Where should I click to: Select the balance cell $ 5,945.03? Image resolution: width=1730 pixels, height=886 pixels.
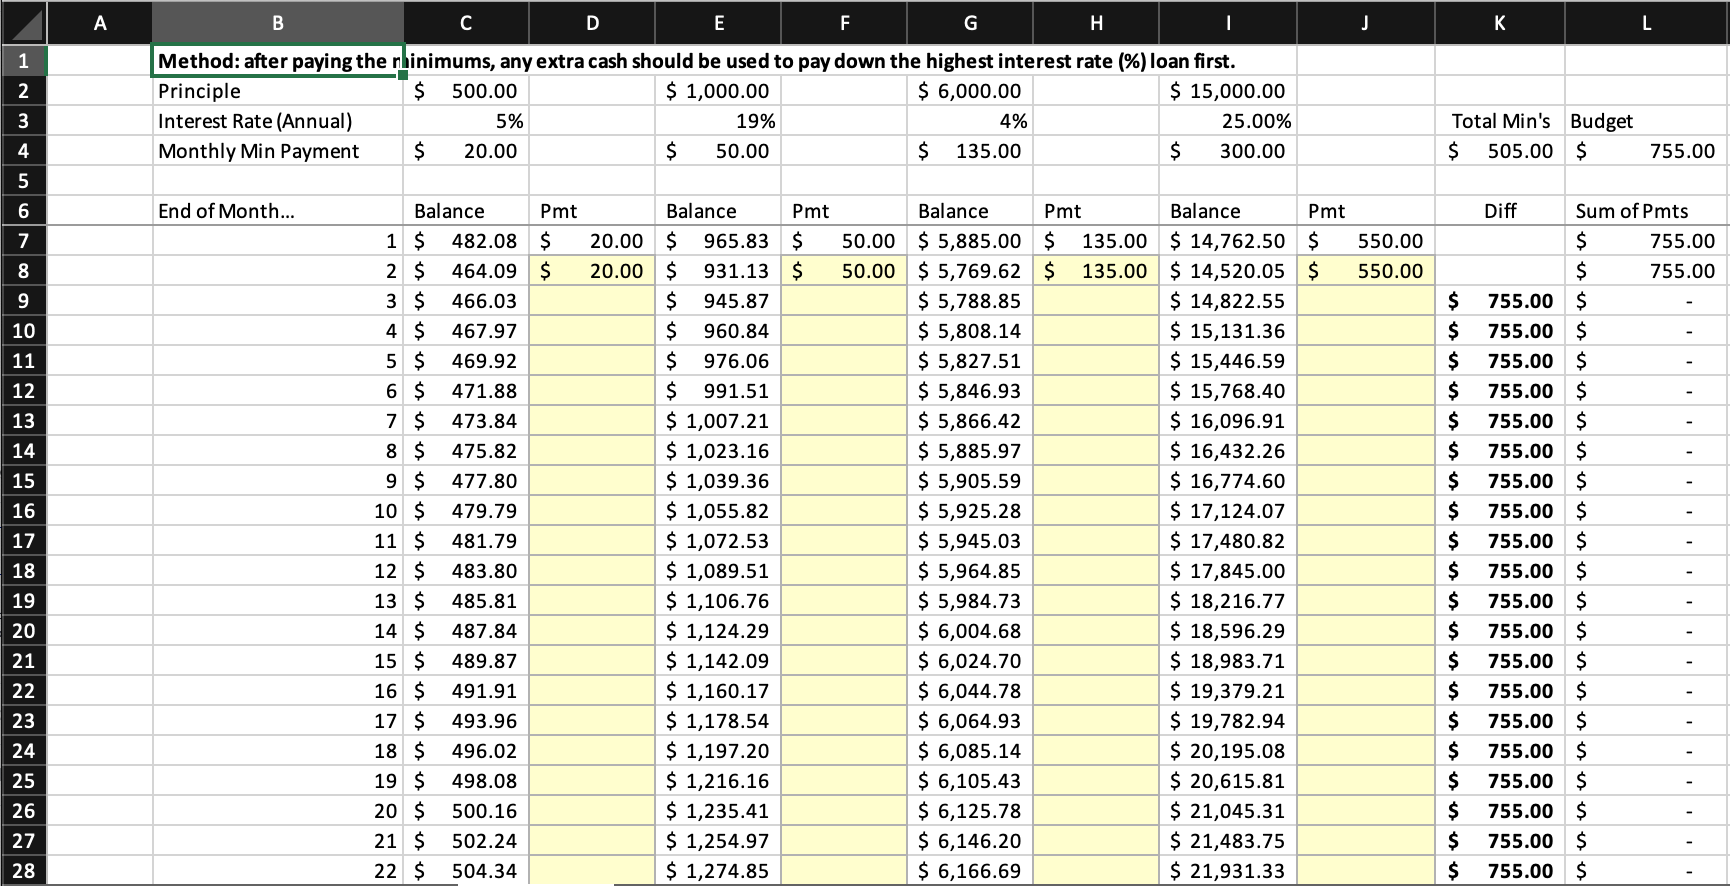tap(970, 541)
